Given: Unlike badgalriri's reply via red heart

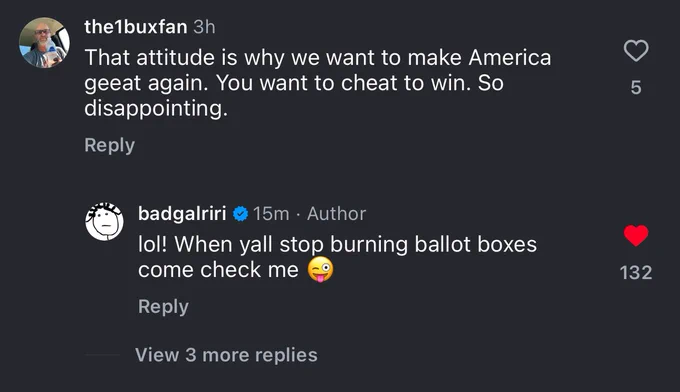Looking at the screenshot, I should point(636,236).
